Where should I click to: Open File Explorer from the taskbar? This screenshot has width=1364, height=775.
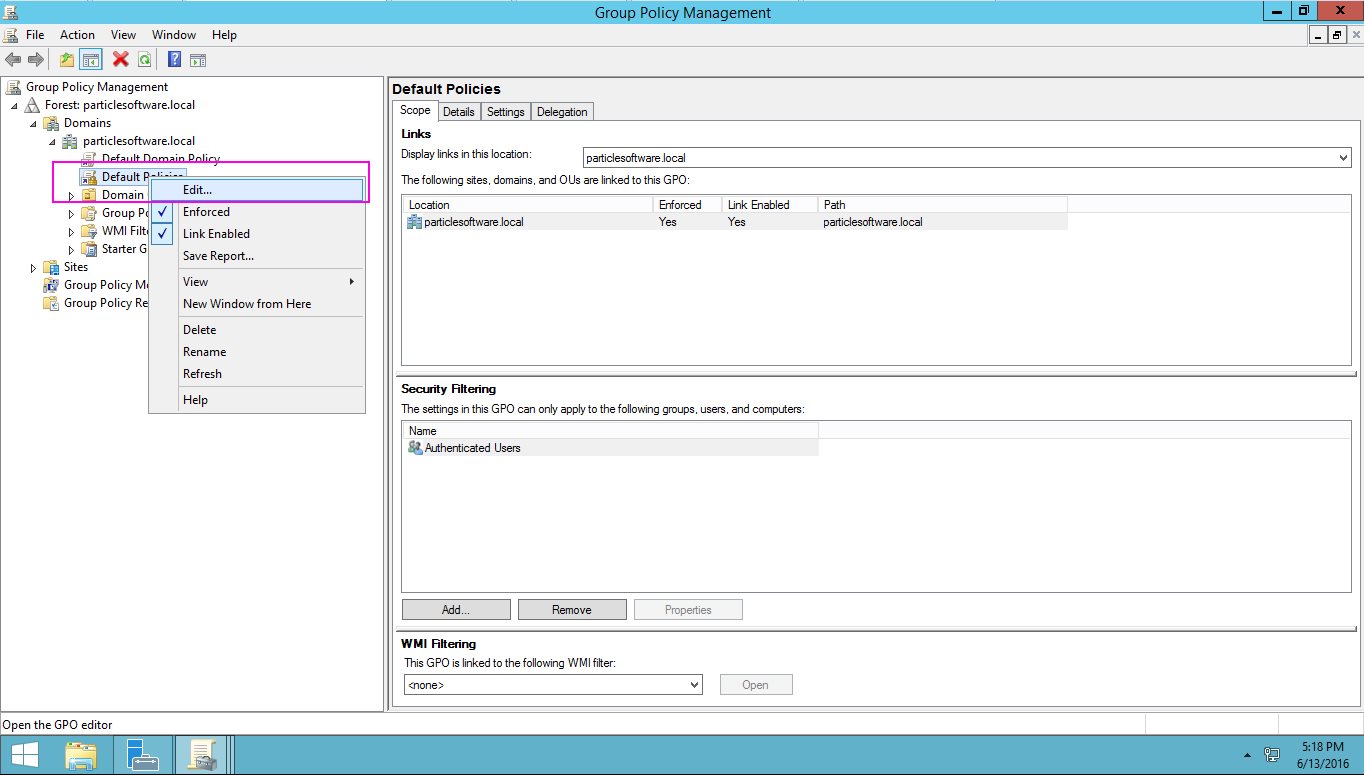point(80,755)
